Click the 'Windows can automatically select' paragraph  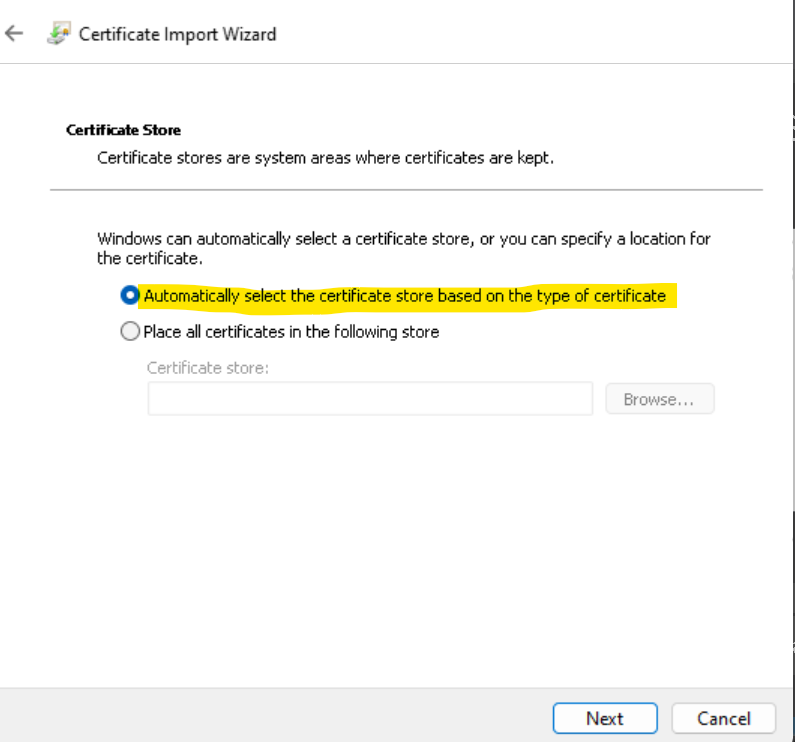[x=404, y=248]
